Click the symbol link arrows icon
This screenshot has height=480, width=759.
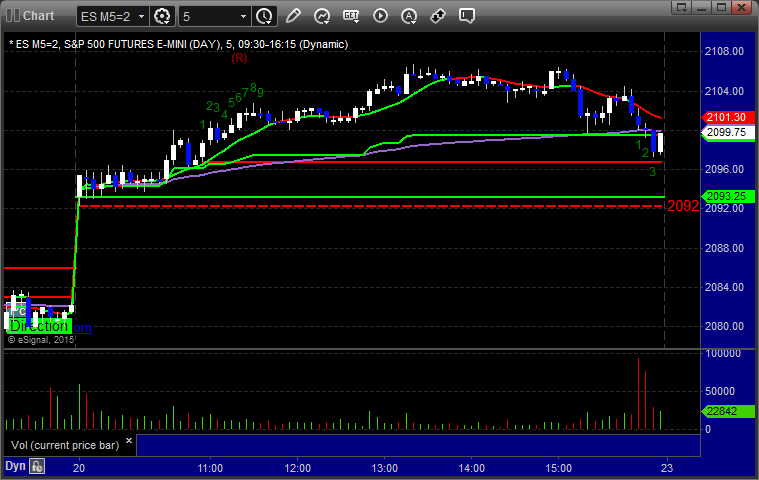pos(438,16)
